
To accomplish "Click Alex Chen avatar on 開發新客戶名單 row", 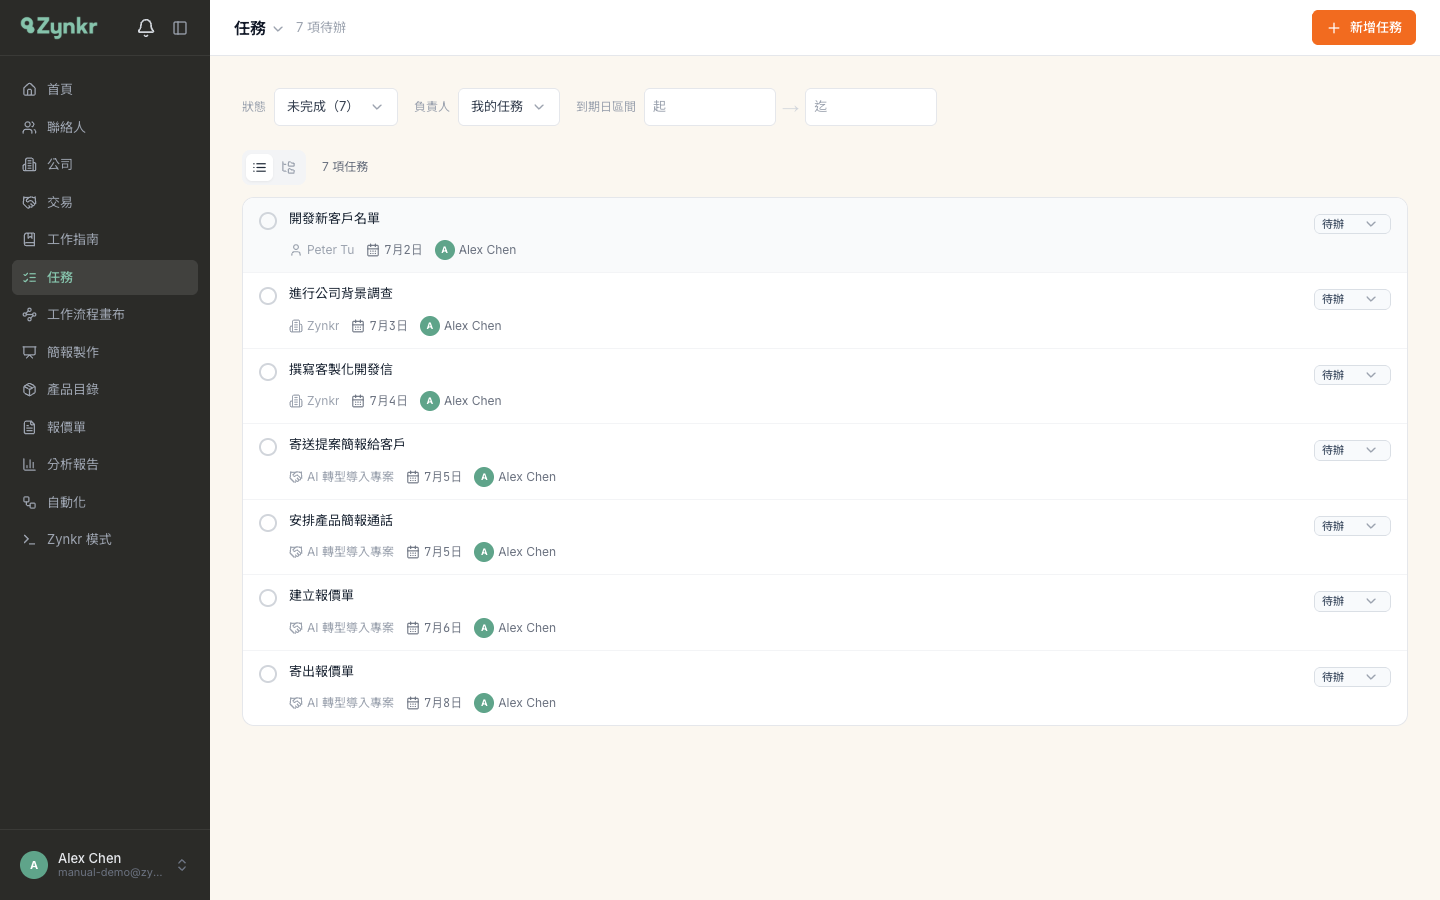I will point(445,250).
